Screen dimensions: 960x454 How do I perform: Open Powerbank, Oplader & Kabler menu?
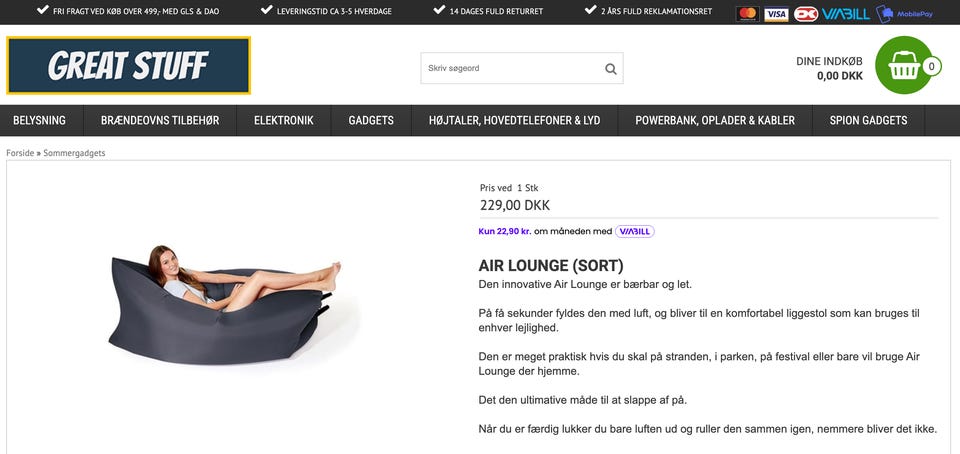(715, 121)
